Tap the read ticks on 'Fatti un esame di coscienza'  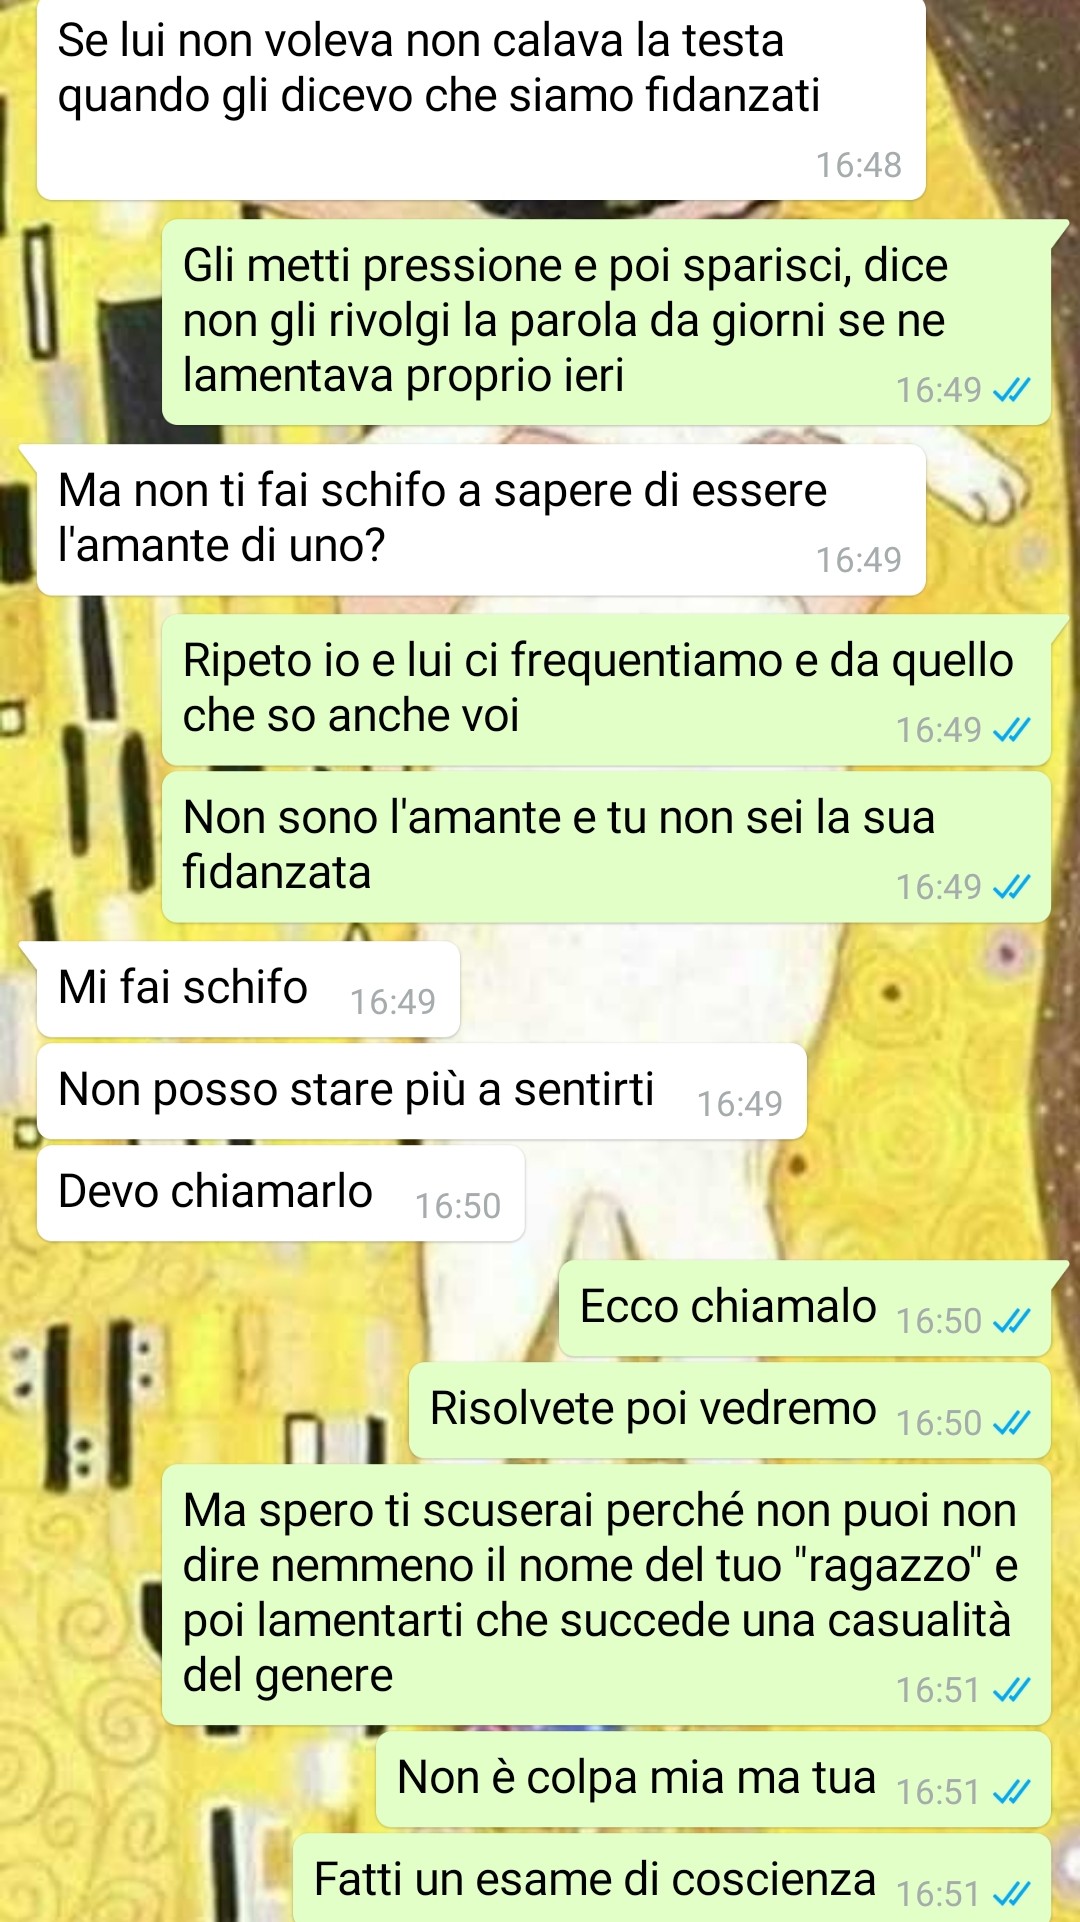[1011, 1894]
